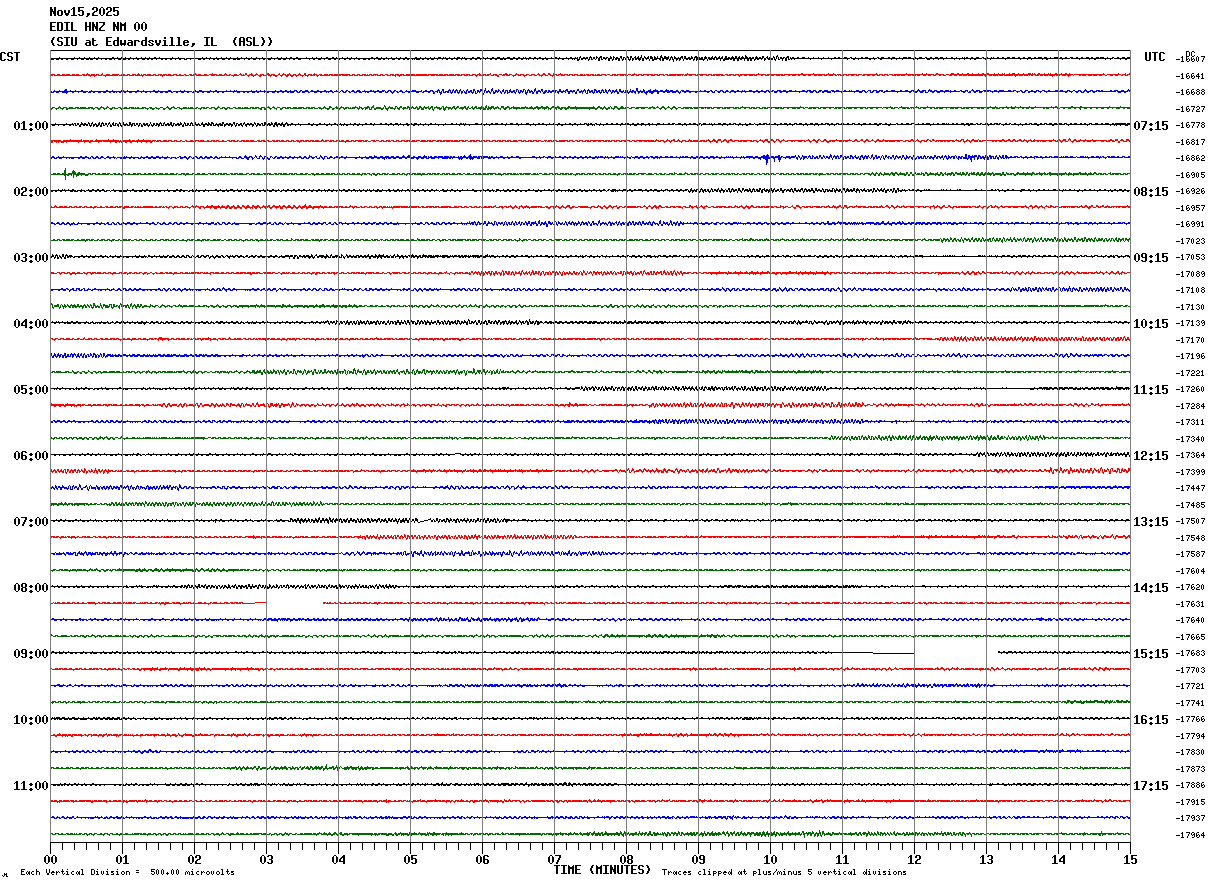1210x886 pixels.
Task: Click the blue trace spike near minute 10
Action: point(766,158)
